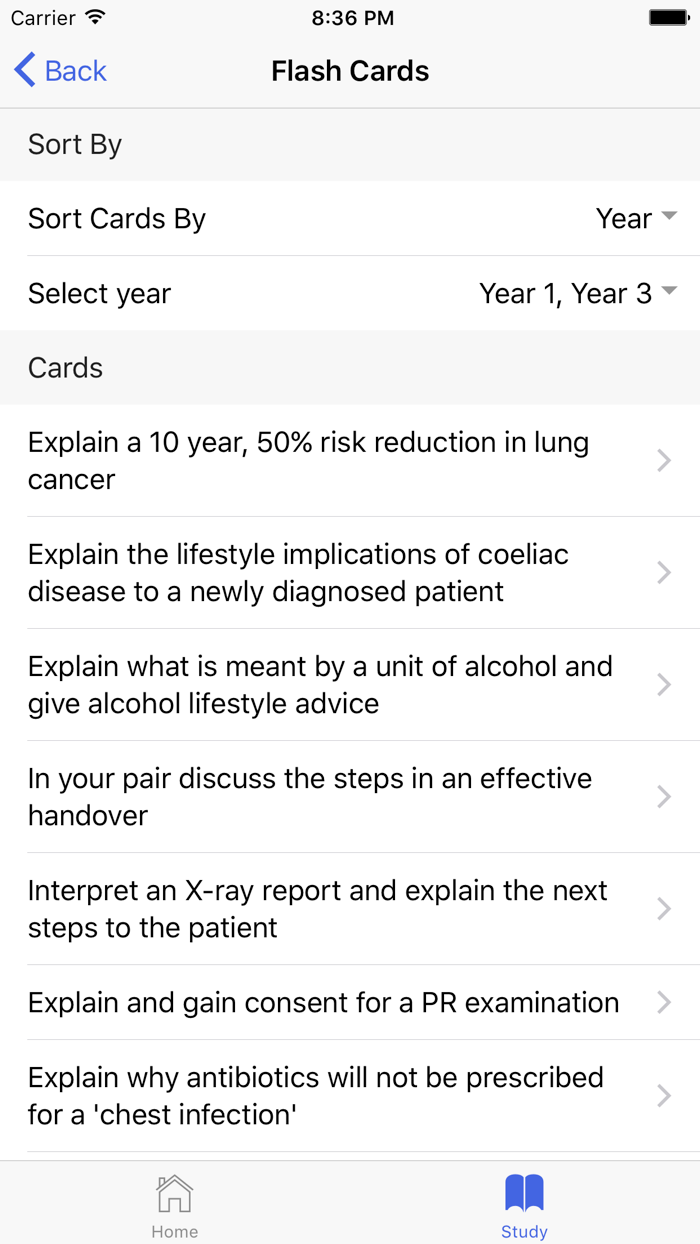Open unit of alcohol card chevron

663,684
